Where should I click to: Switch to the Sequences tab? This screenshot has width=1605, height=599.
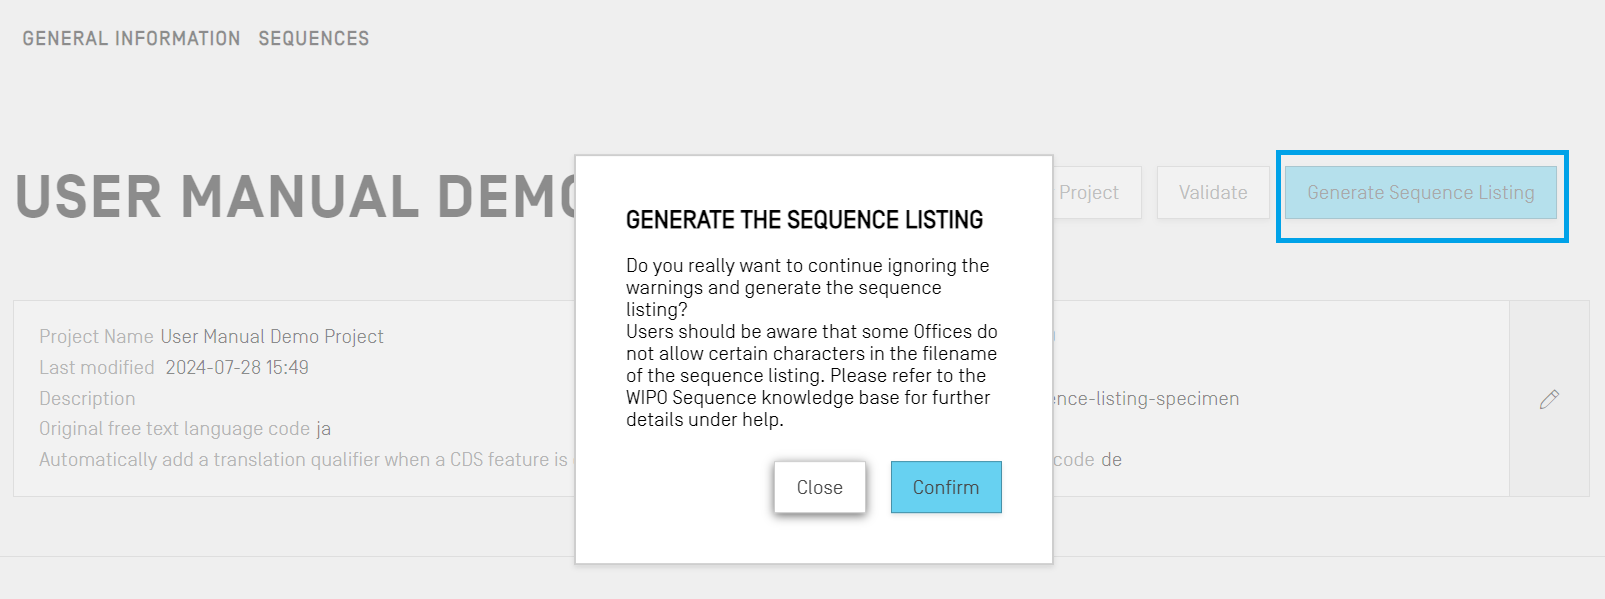coord(313,39)
